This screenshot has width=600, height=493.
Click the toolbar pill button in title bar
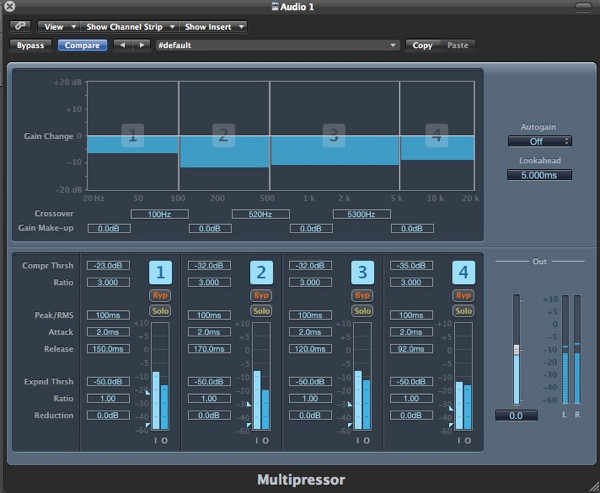point(583,7)
